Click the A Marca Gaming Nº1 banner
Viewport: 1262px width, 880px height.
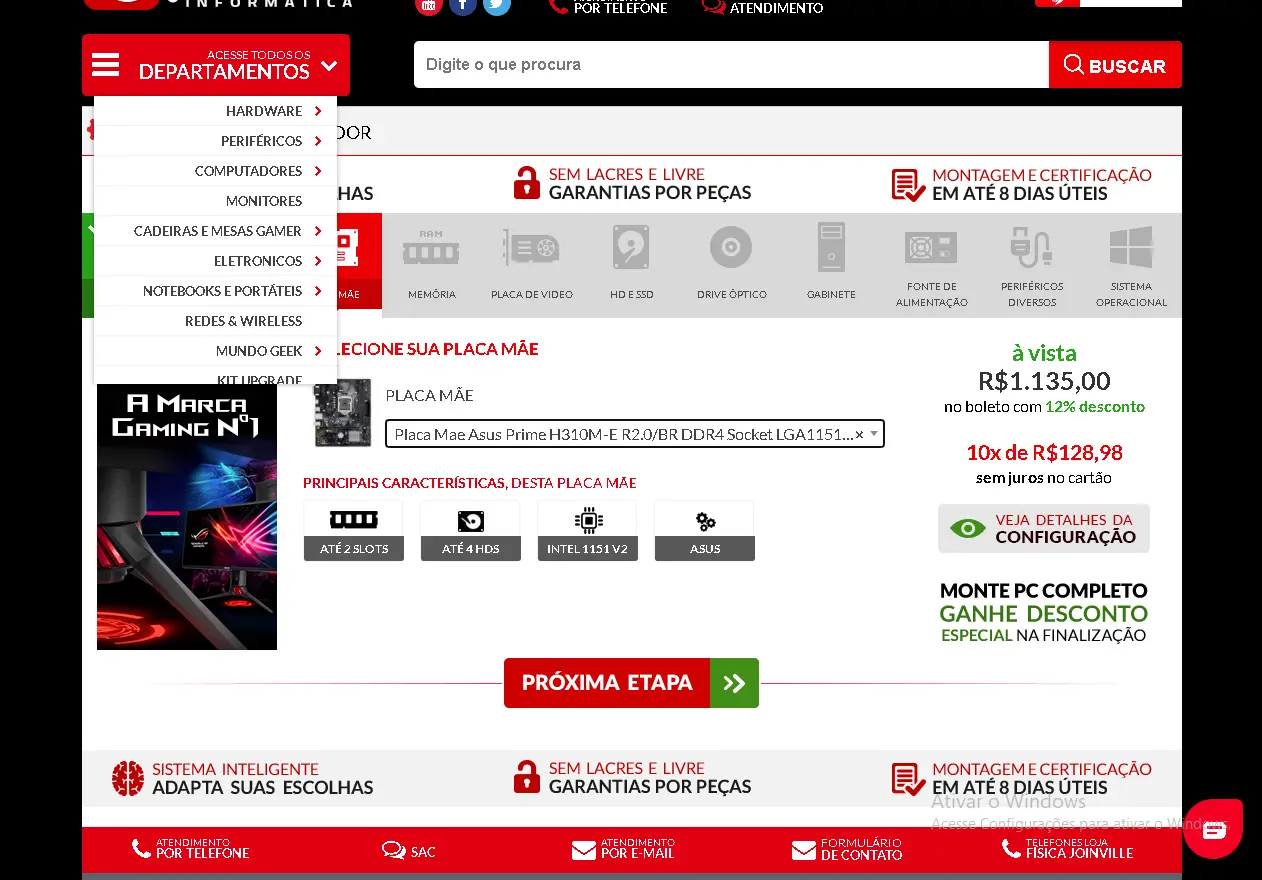click(187, 517)
